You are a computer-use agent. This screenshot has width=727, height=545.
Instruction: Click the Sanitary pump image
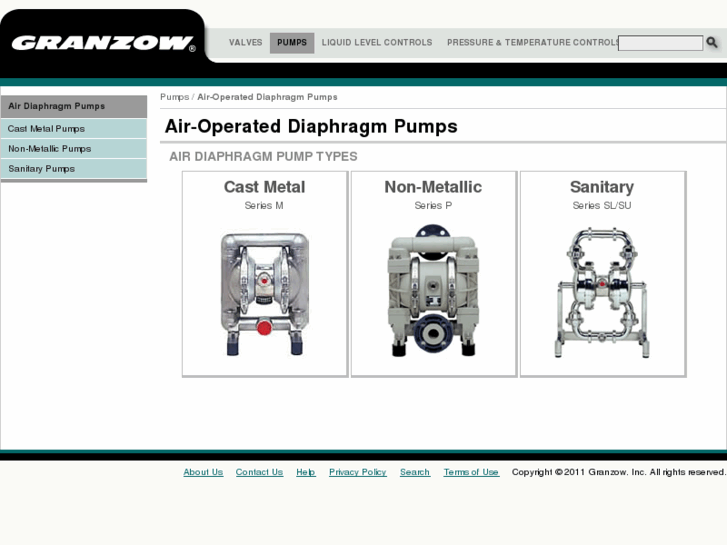point(602,293)
